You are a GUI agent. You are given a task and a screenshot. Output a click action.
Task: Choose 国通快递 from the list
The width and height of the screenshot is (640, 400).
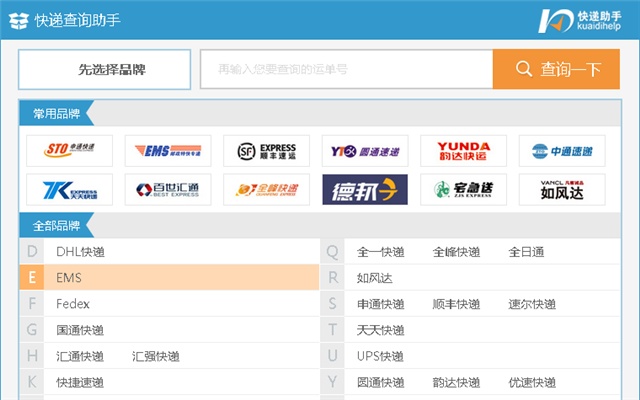click(80, 330)
